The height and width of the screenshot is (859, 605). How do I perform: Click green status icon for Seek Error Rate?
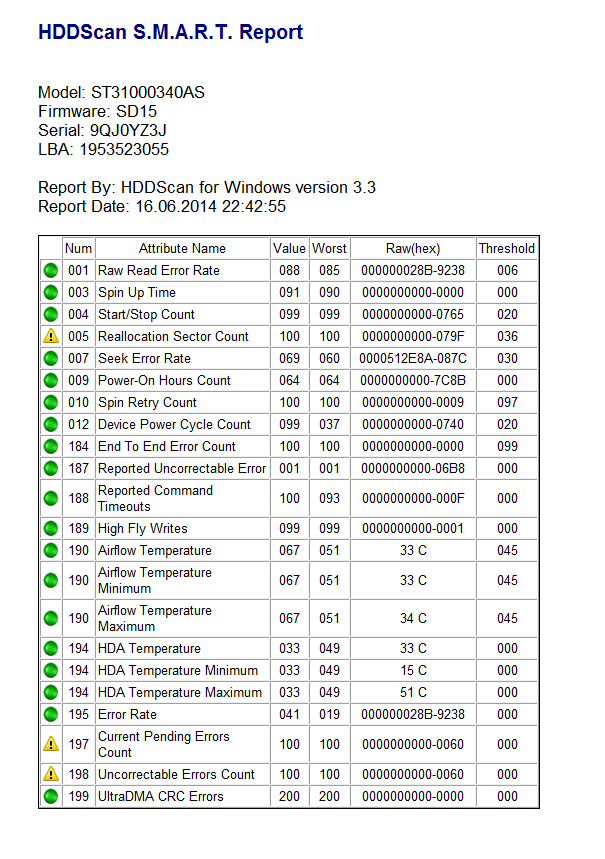(50, 359)
